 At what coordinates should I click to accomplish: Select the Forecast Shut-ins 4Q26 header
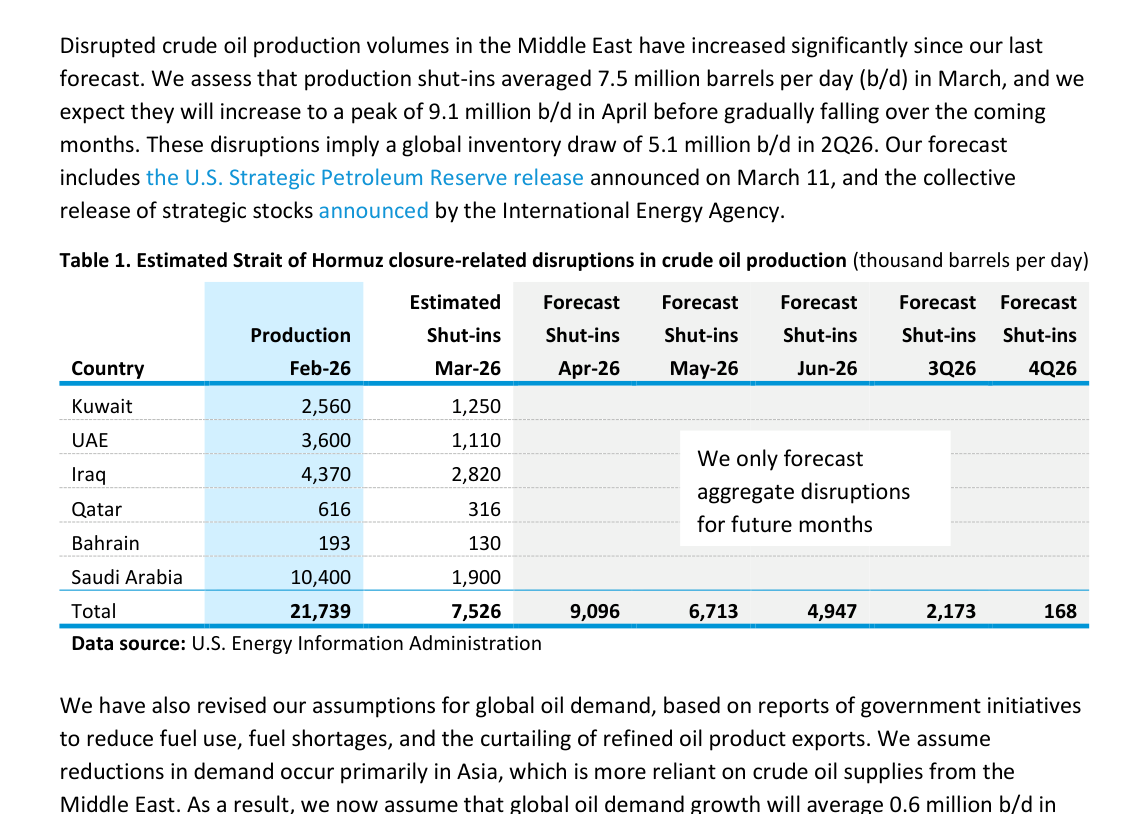point(1039,335)
